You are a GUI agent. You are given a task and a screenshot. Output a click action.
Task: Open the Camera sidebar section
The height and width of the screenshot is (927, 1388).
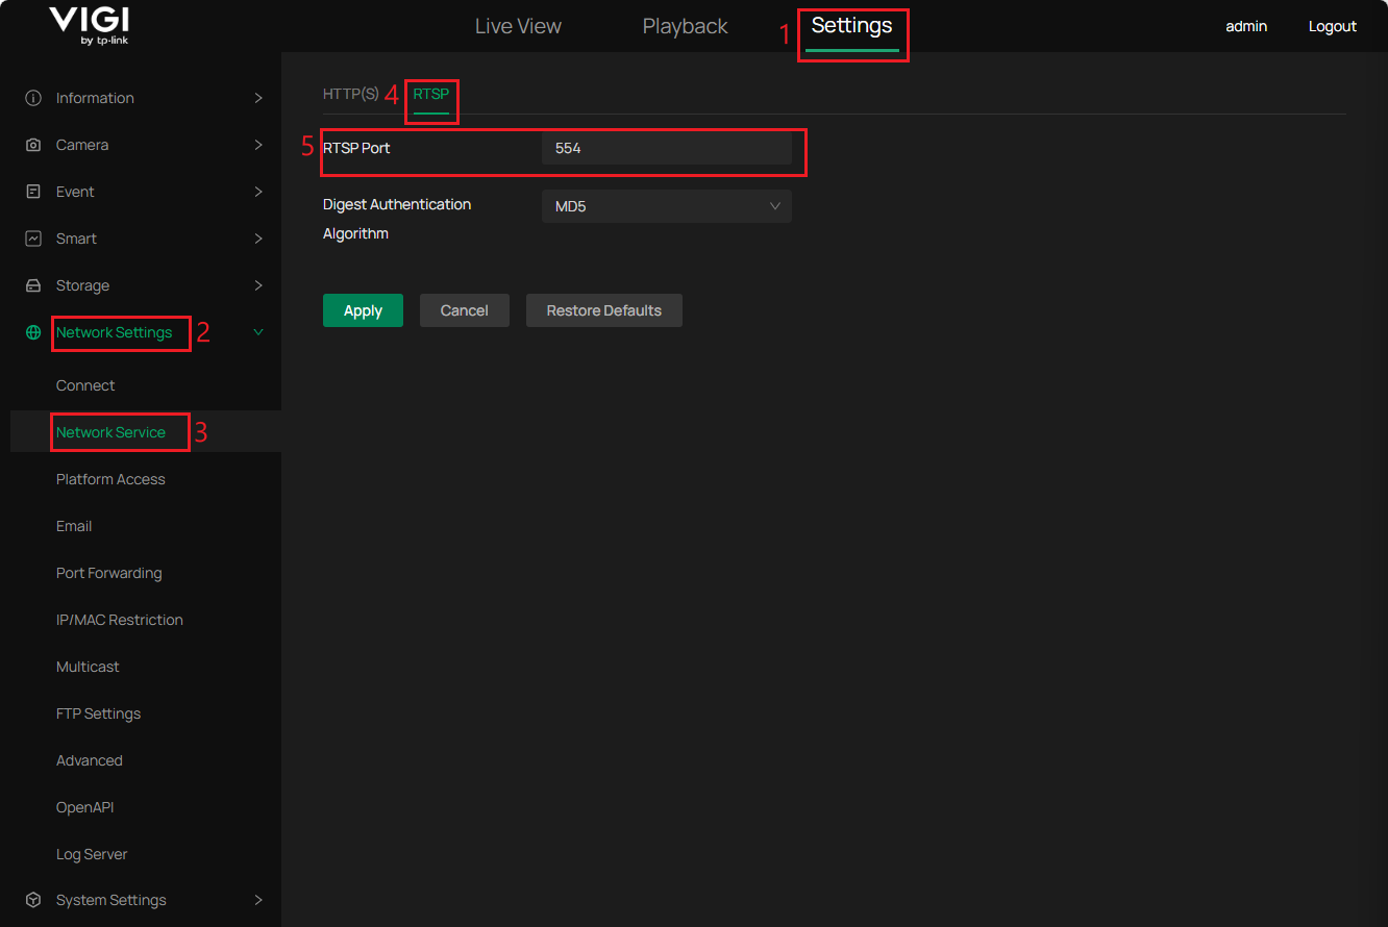pyautogui.click(x=82, y=145)
